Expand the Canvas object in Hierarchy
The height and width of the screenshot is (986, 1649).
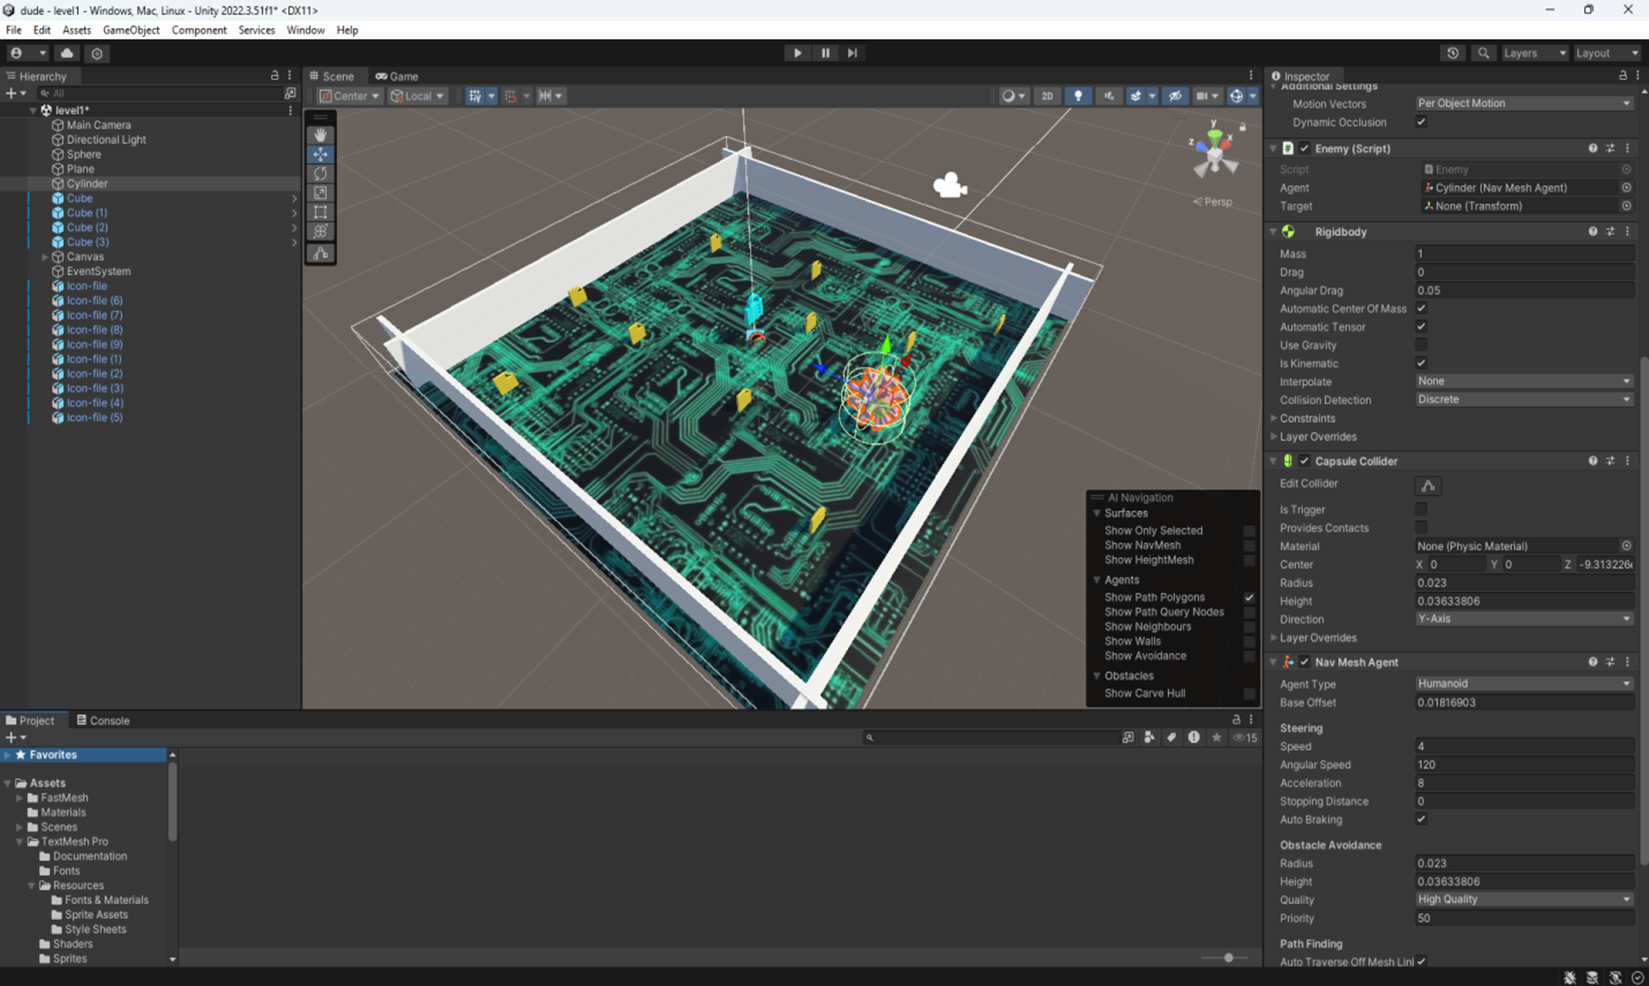coord(45,257)
